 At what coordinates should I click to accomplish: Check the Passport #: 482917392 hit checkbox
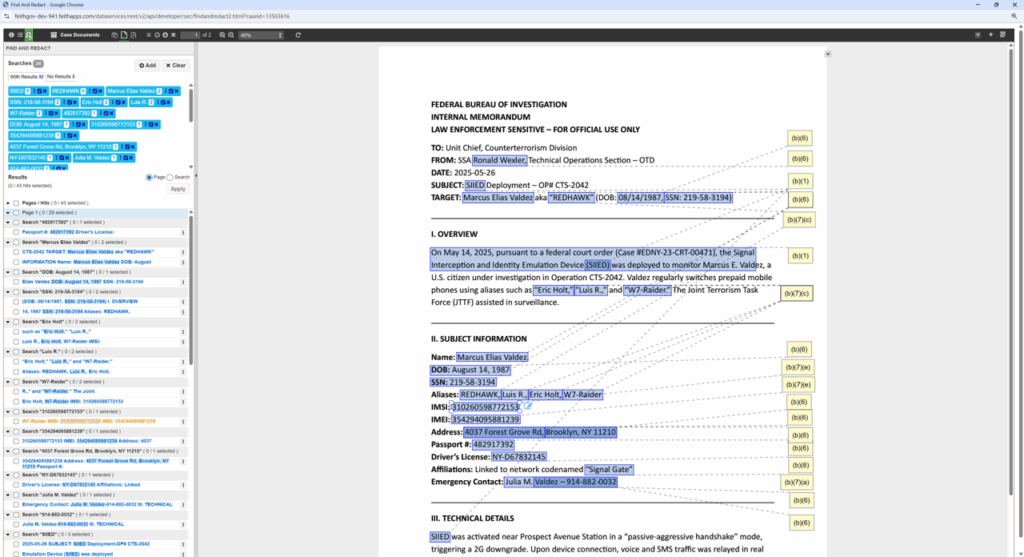[x=16, y=232]
